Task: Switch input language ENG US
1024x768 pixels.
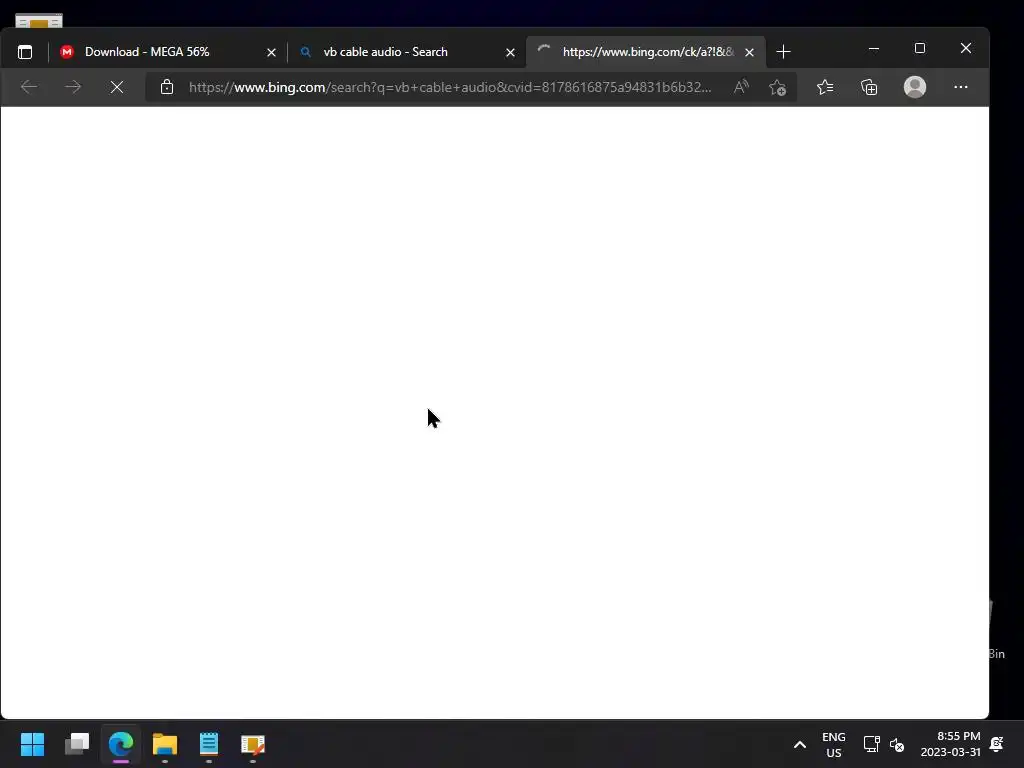Action: point(833,744)
